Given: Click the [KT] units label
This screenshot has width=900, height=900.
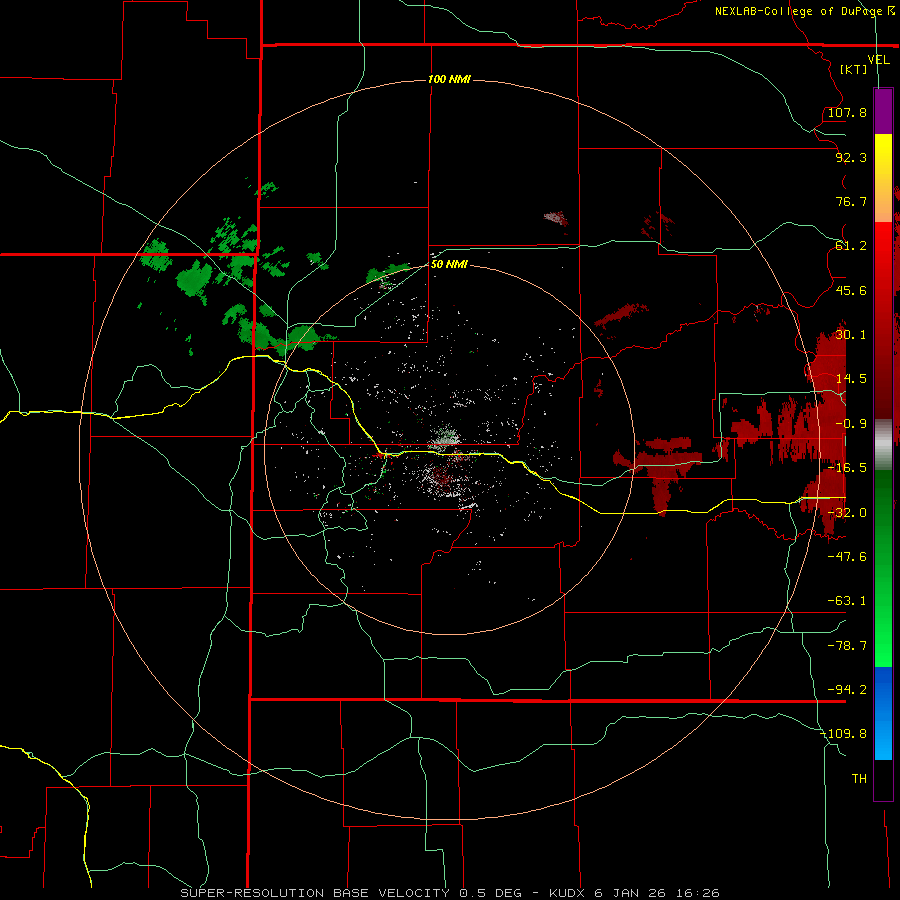Looking at the screenshot, I should point(854,69).
